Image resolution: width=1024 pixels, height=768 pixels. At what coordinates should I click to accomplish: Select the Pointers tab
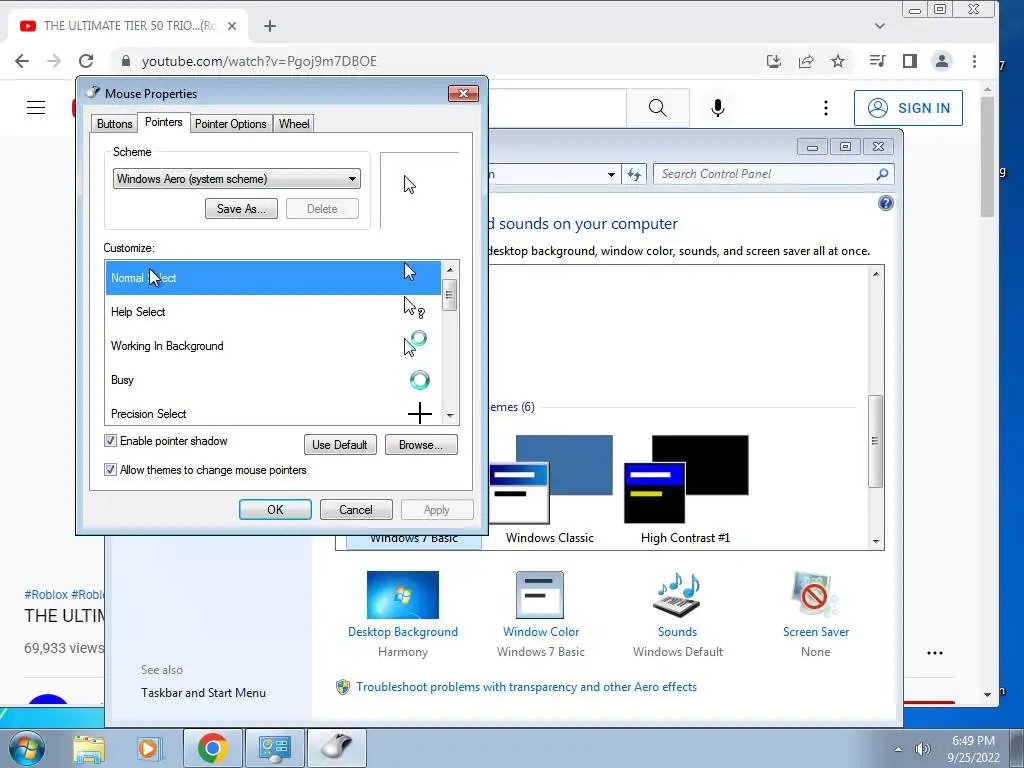163,122
